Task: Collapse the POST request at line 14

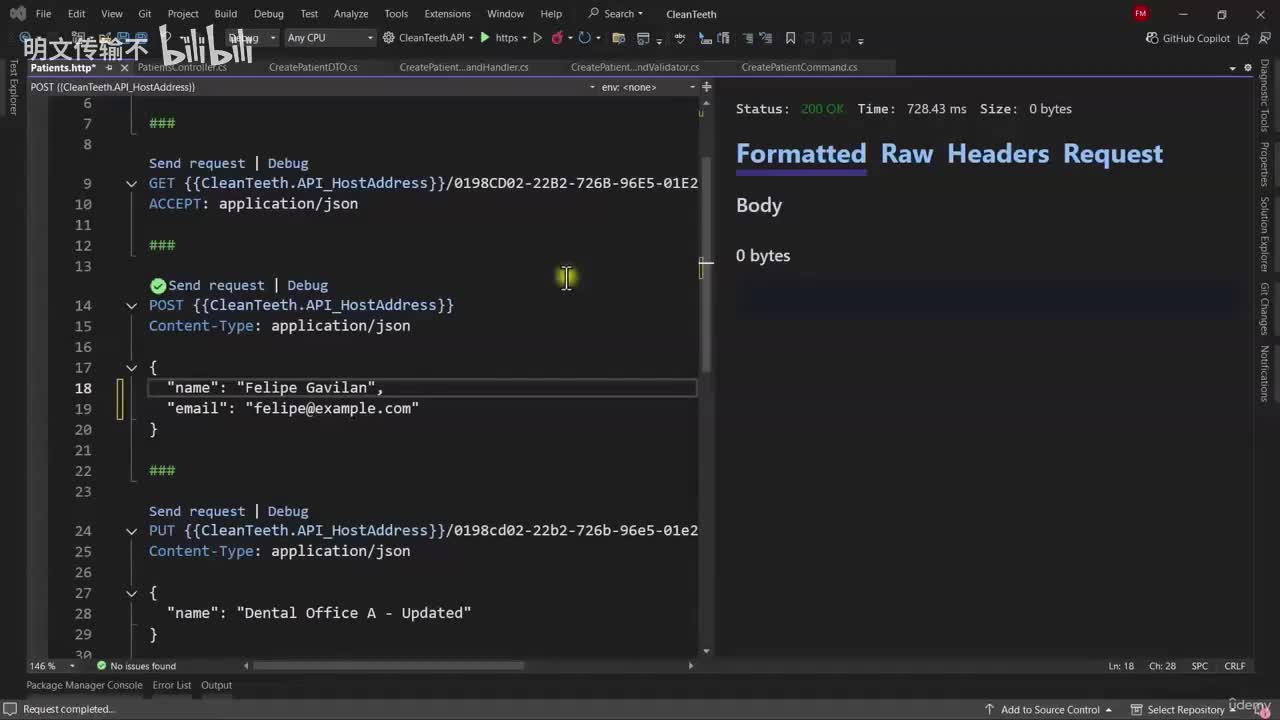Action: coord(131,306)
